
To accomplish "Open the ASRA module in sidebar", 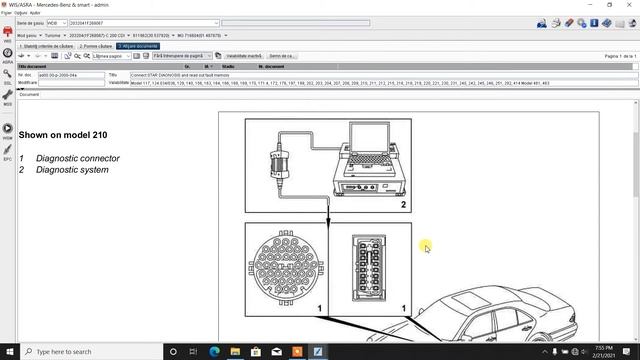I will coord(7,55).
